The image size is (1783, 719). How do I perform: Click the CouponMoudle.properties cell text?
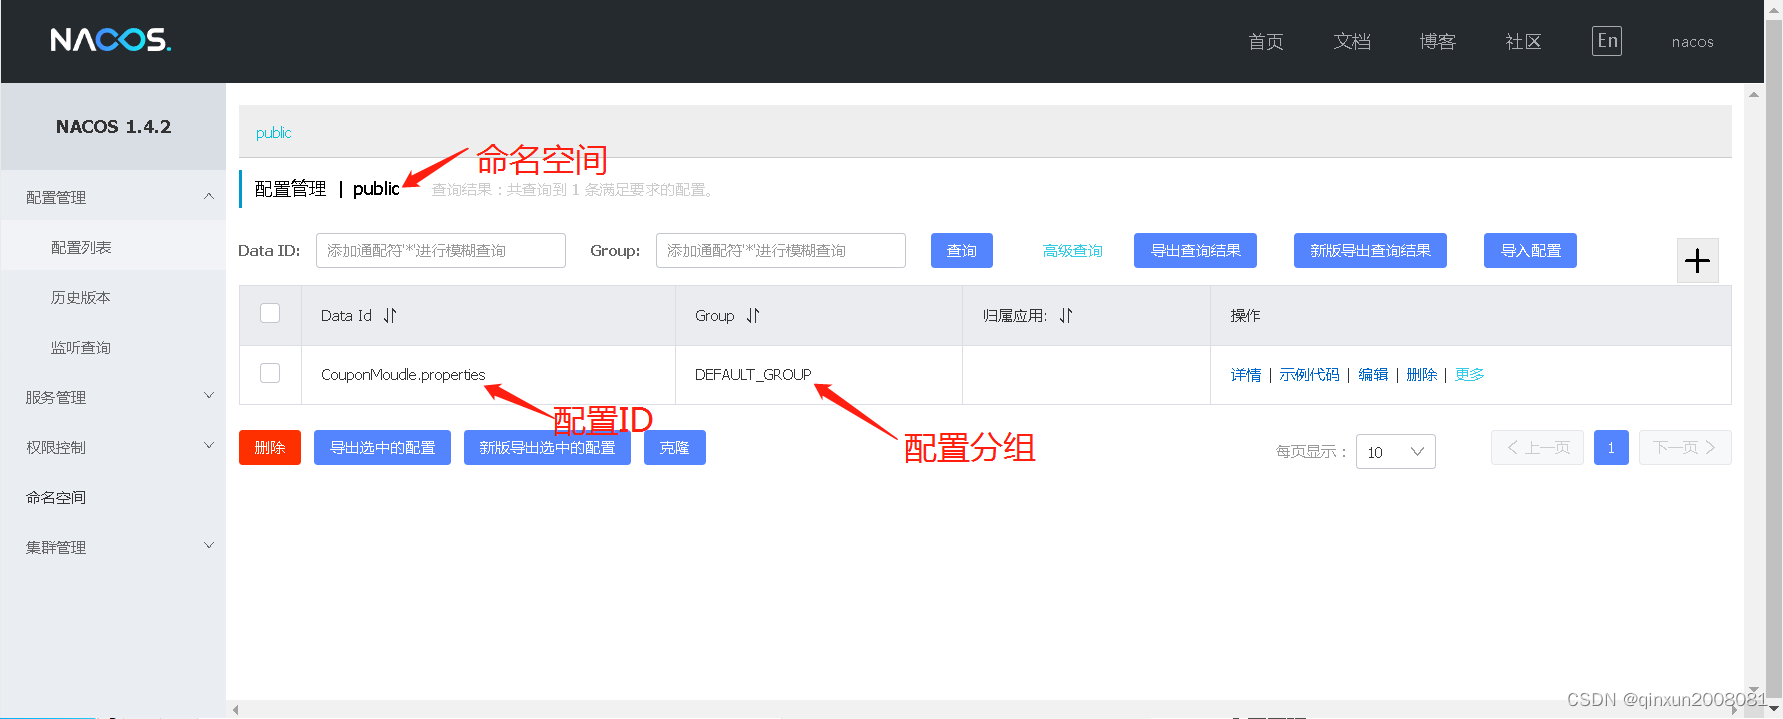403,375
